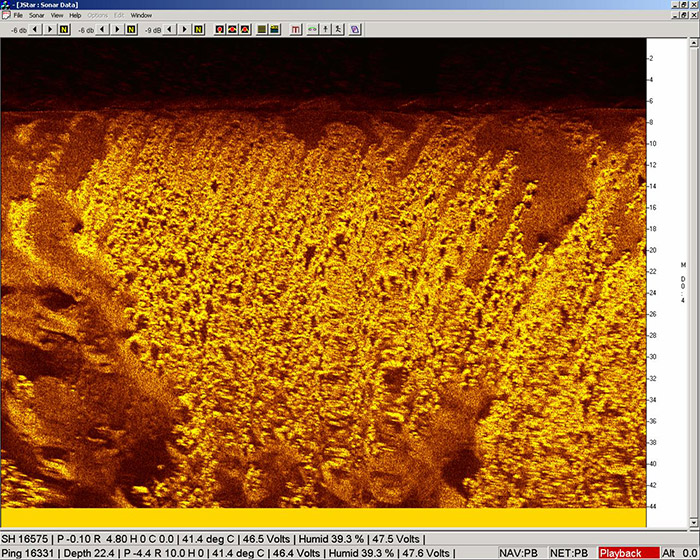Viewport: 700px width, 560px height.
Task: Toggle the N button beside second -6 db
Action: pyautogui.click(x=131, y=29)
